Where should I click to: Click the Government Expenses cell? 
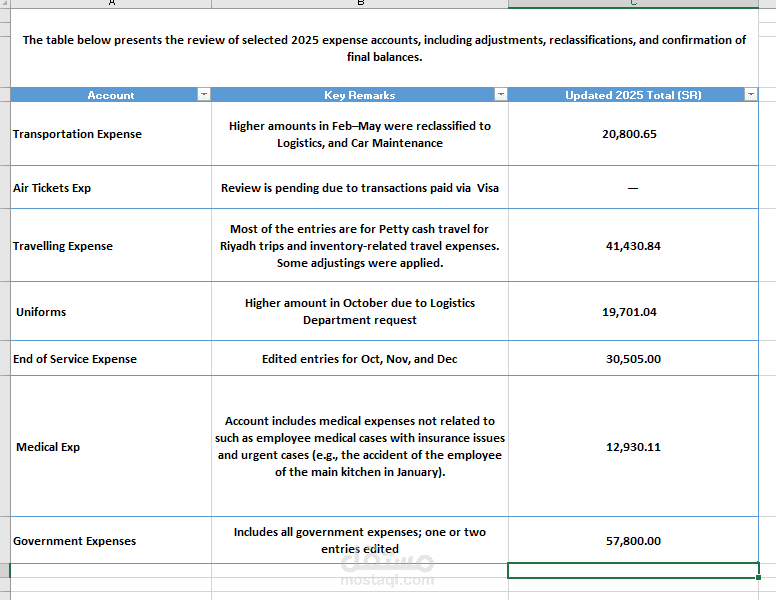[111, 541]
